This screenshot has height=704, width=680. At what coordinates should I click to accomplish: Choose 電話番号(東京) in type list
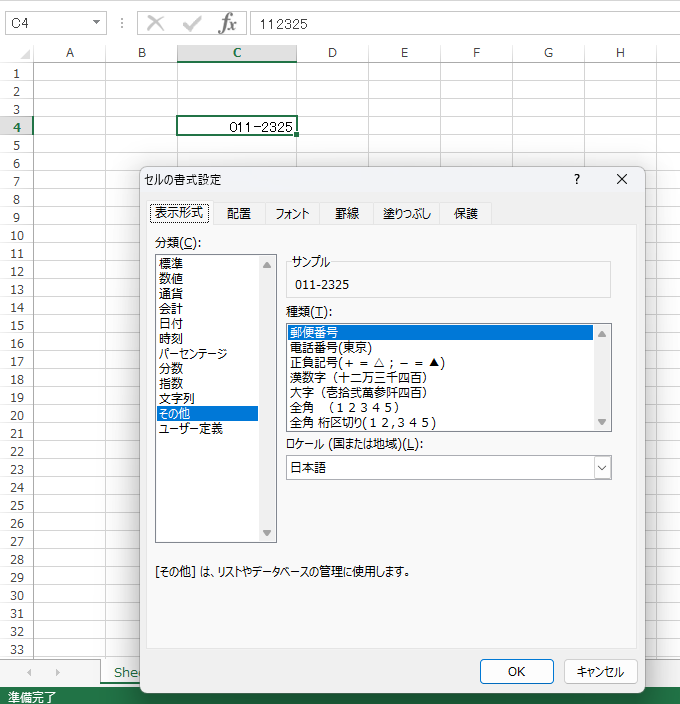330,348
